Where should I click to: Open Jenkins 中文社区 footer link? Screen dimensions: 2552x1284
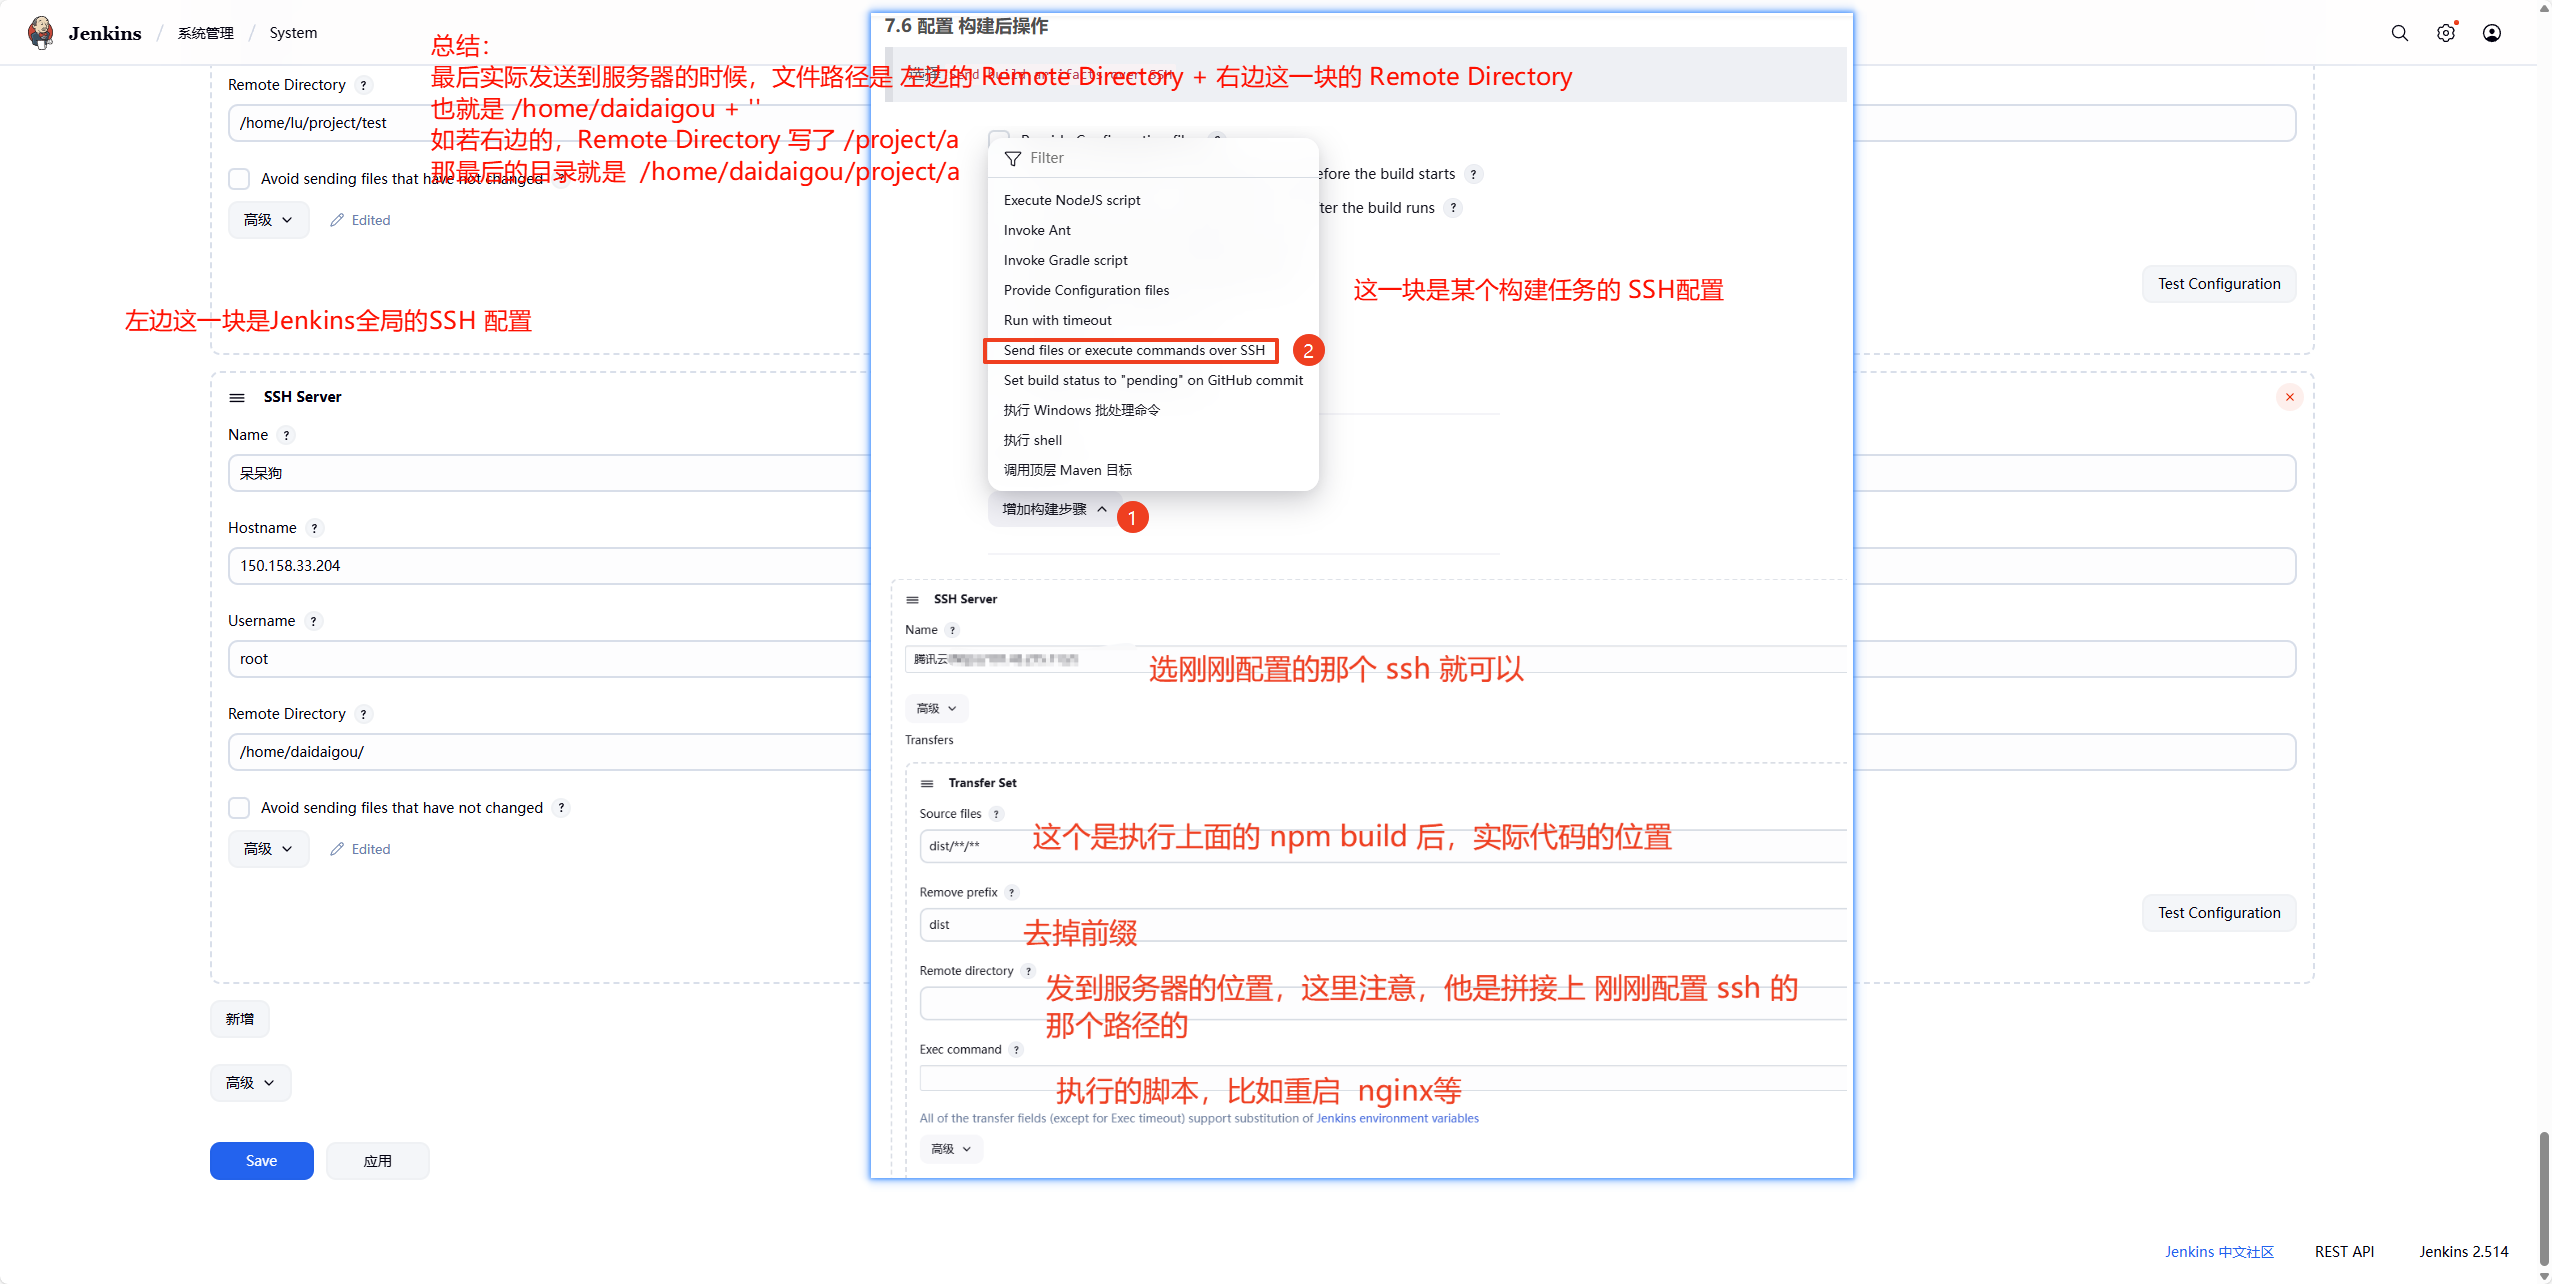point(2219,1252)
